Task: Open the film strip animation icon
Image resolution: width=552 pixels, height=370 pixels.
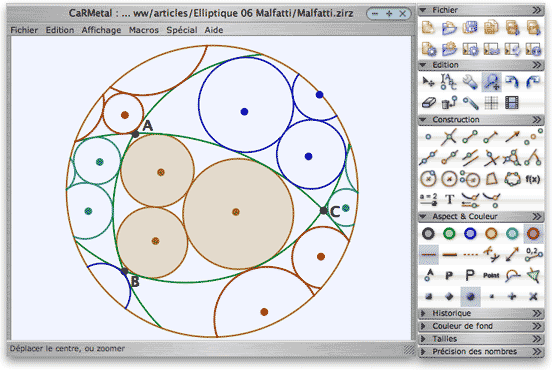Action: tap(512, 103)
